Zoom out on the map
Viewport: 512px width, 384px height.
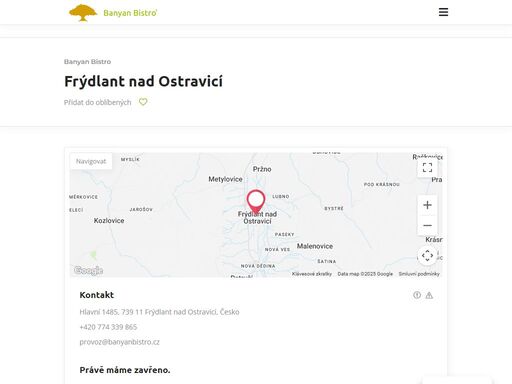click(427, 225)
